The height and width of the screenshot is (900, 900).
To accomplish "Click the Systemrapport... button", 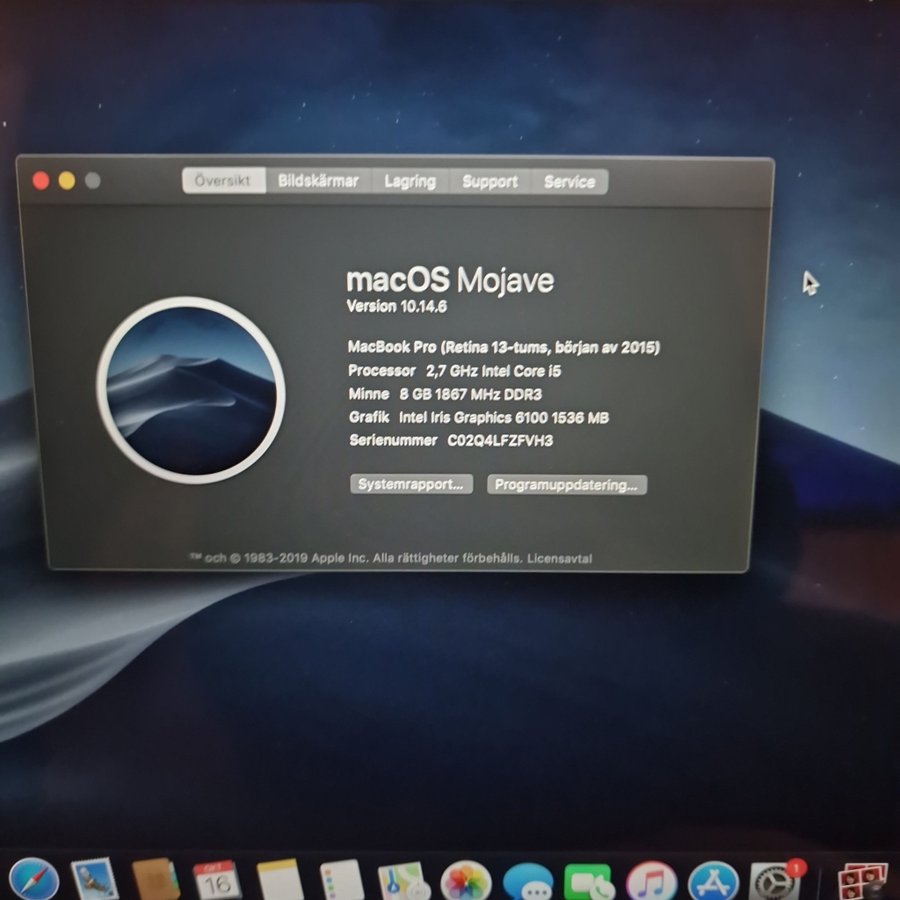I will tap(411, 485).
